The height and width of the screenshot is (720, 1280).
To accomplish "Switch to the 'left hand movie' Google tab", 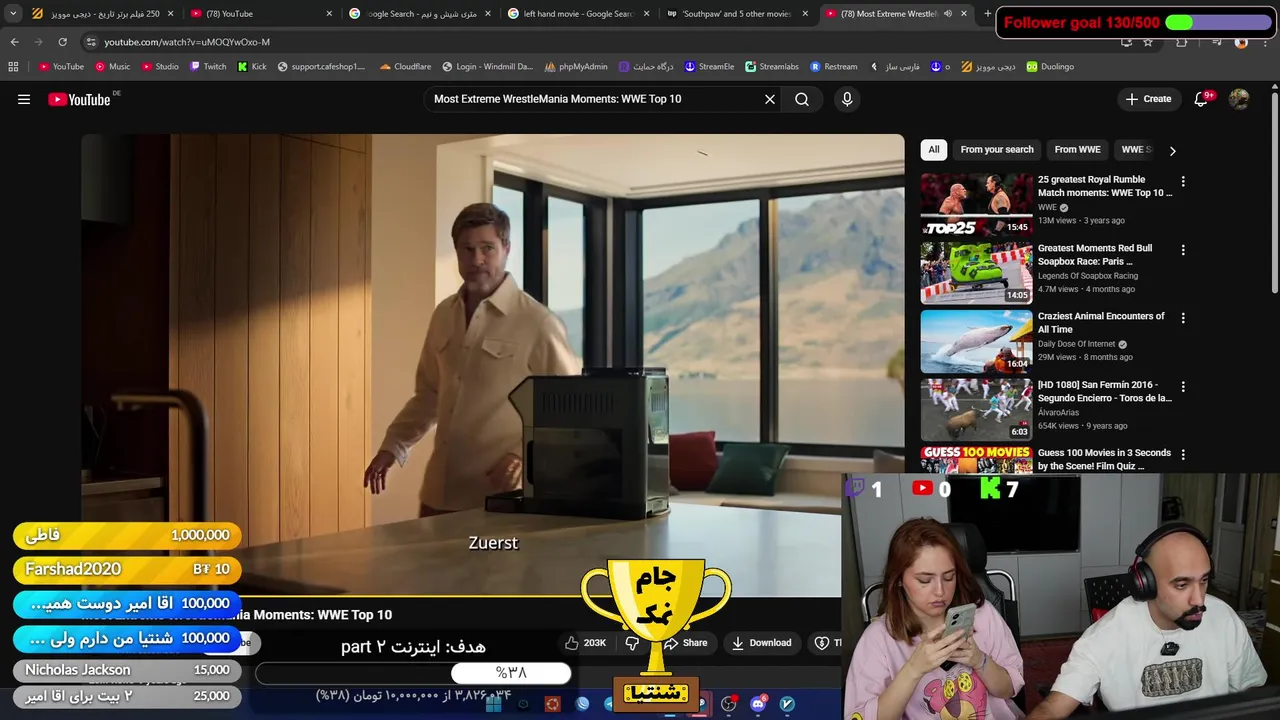I will tap(578, 14).
